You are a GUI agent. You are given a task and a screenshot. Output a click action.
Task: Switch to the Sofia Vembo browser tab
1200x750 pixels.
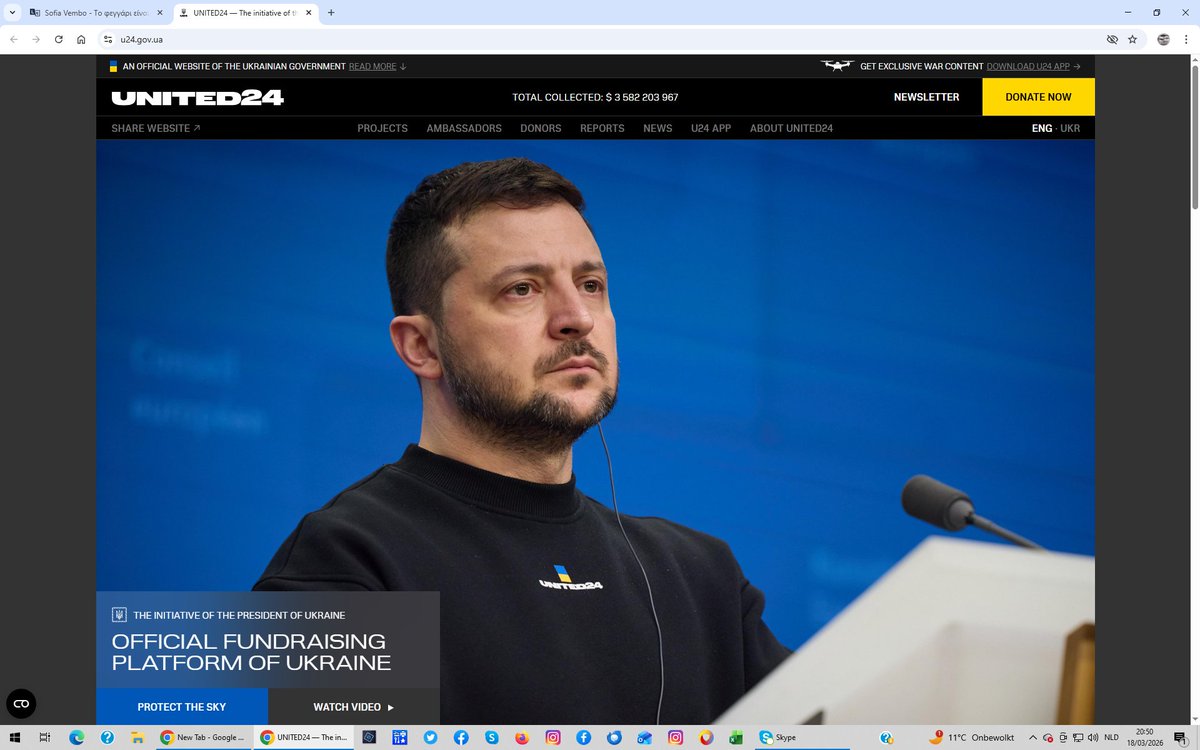click(x=97, y=13)
